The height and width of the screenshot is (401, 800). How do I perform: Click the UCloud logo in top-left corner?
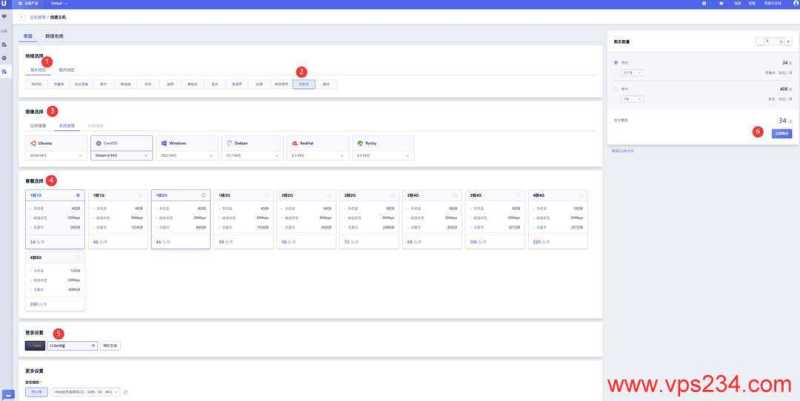[7, 4]
